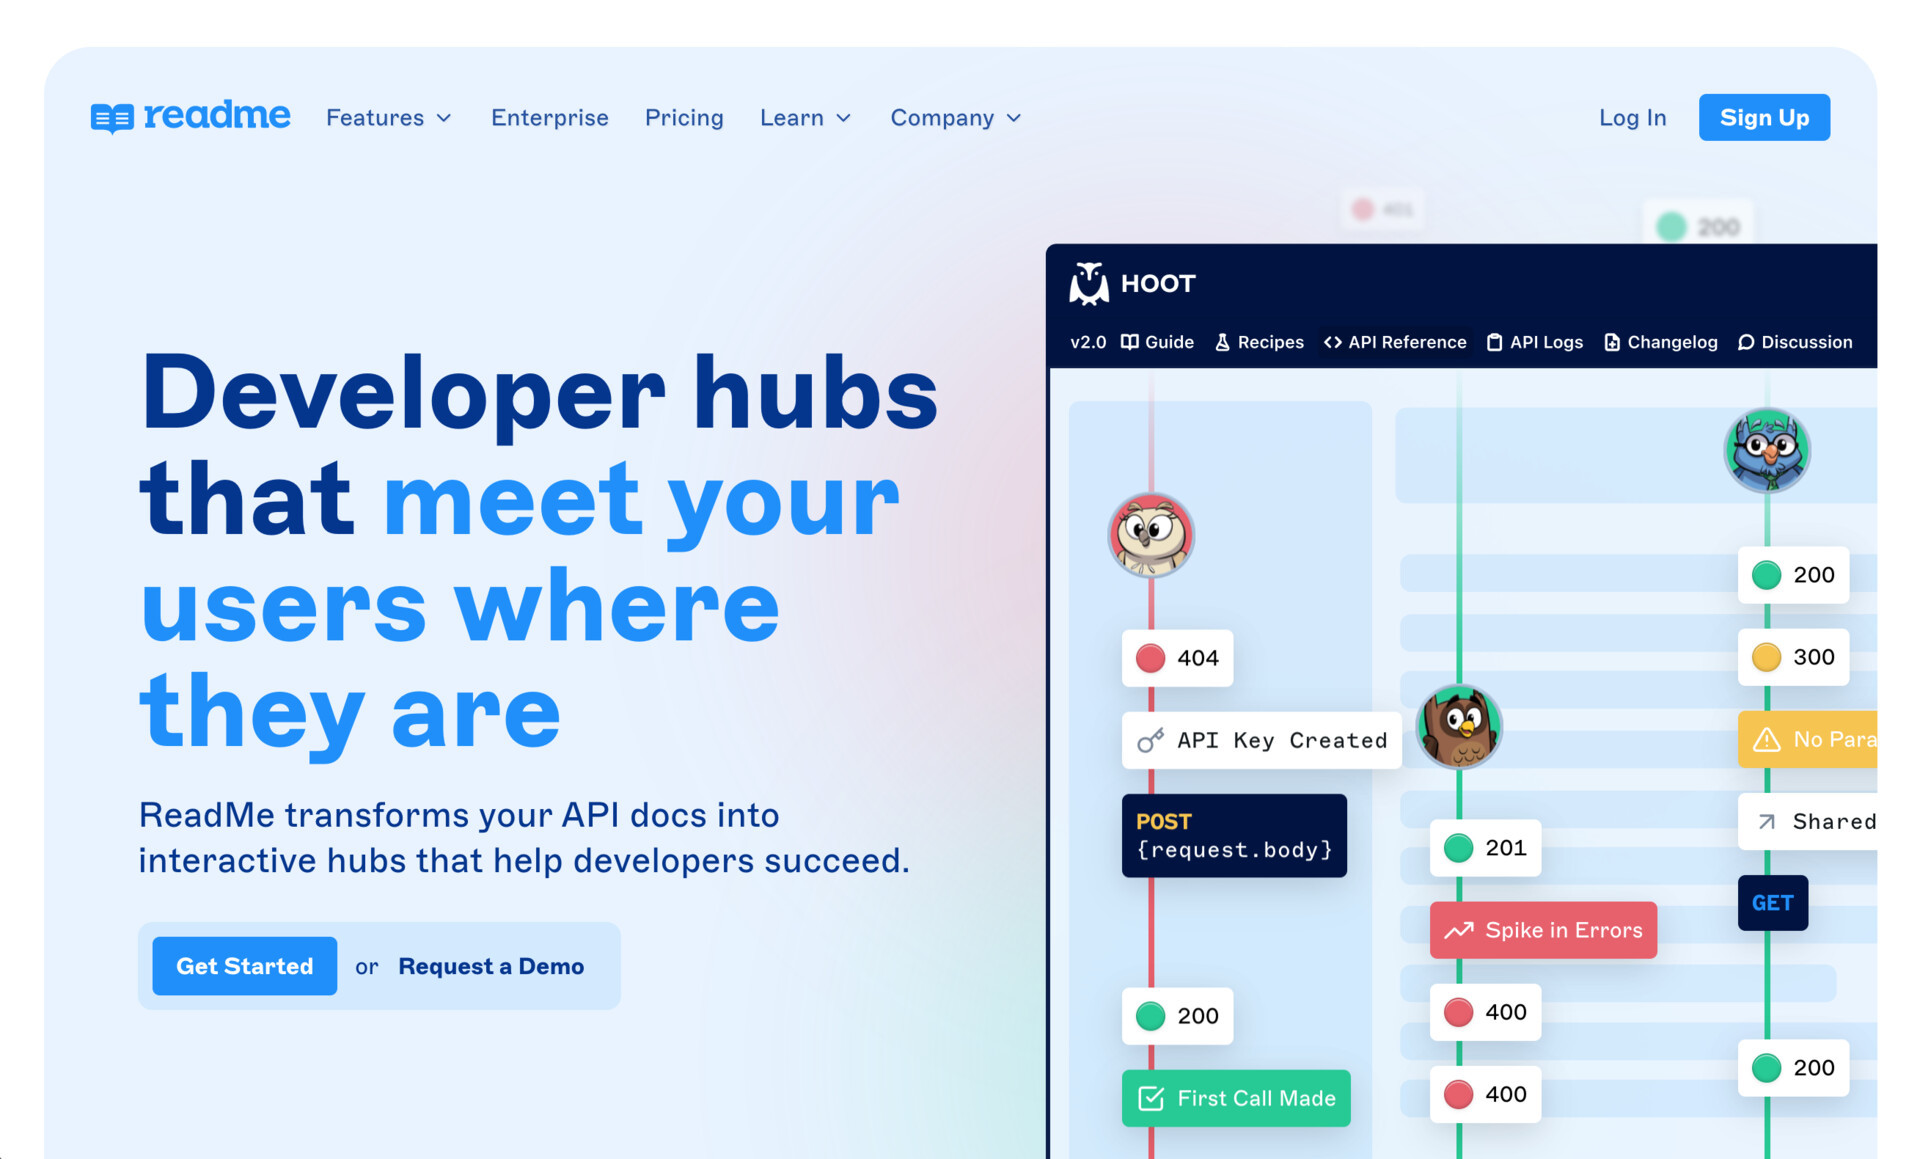The image size is (1920, 1159).
Task: Click the blue owl avatar with glasses
Action: coord(1767,450)
